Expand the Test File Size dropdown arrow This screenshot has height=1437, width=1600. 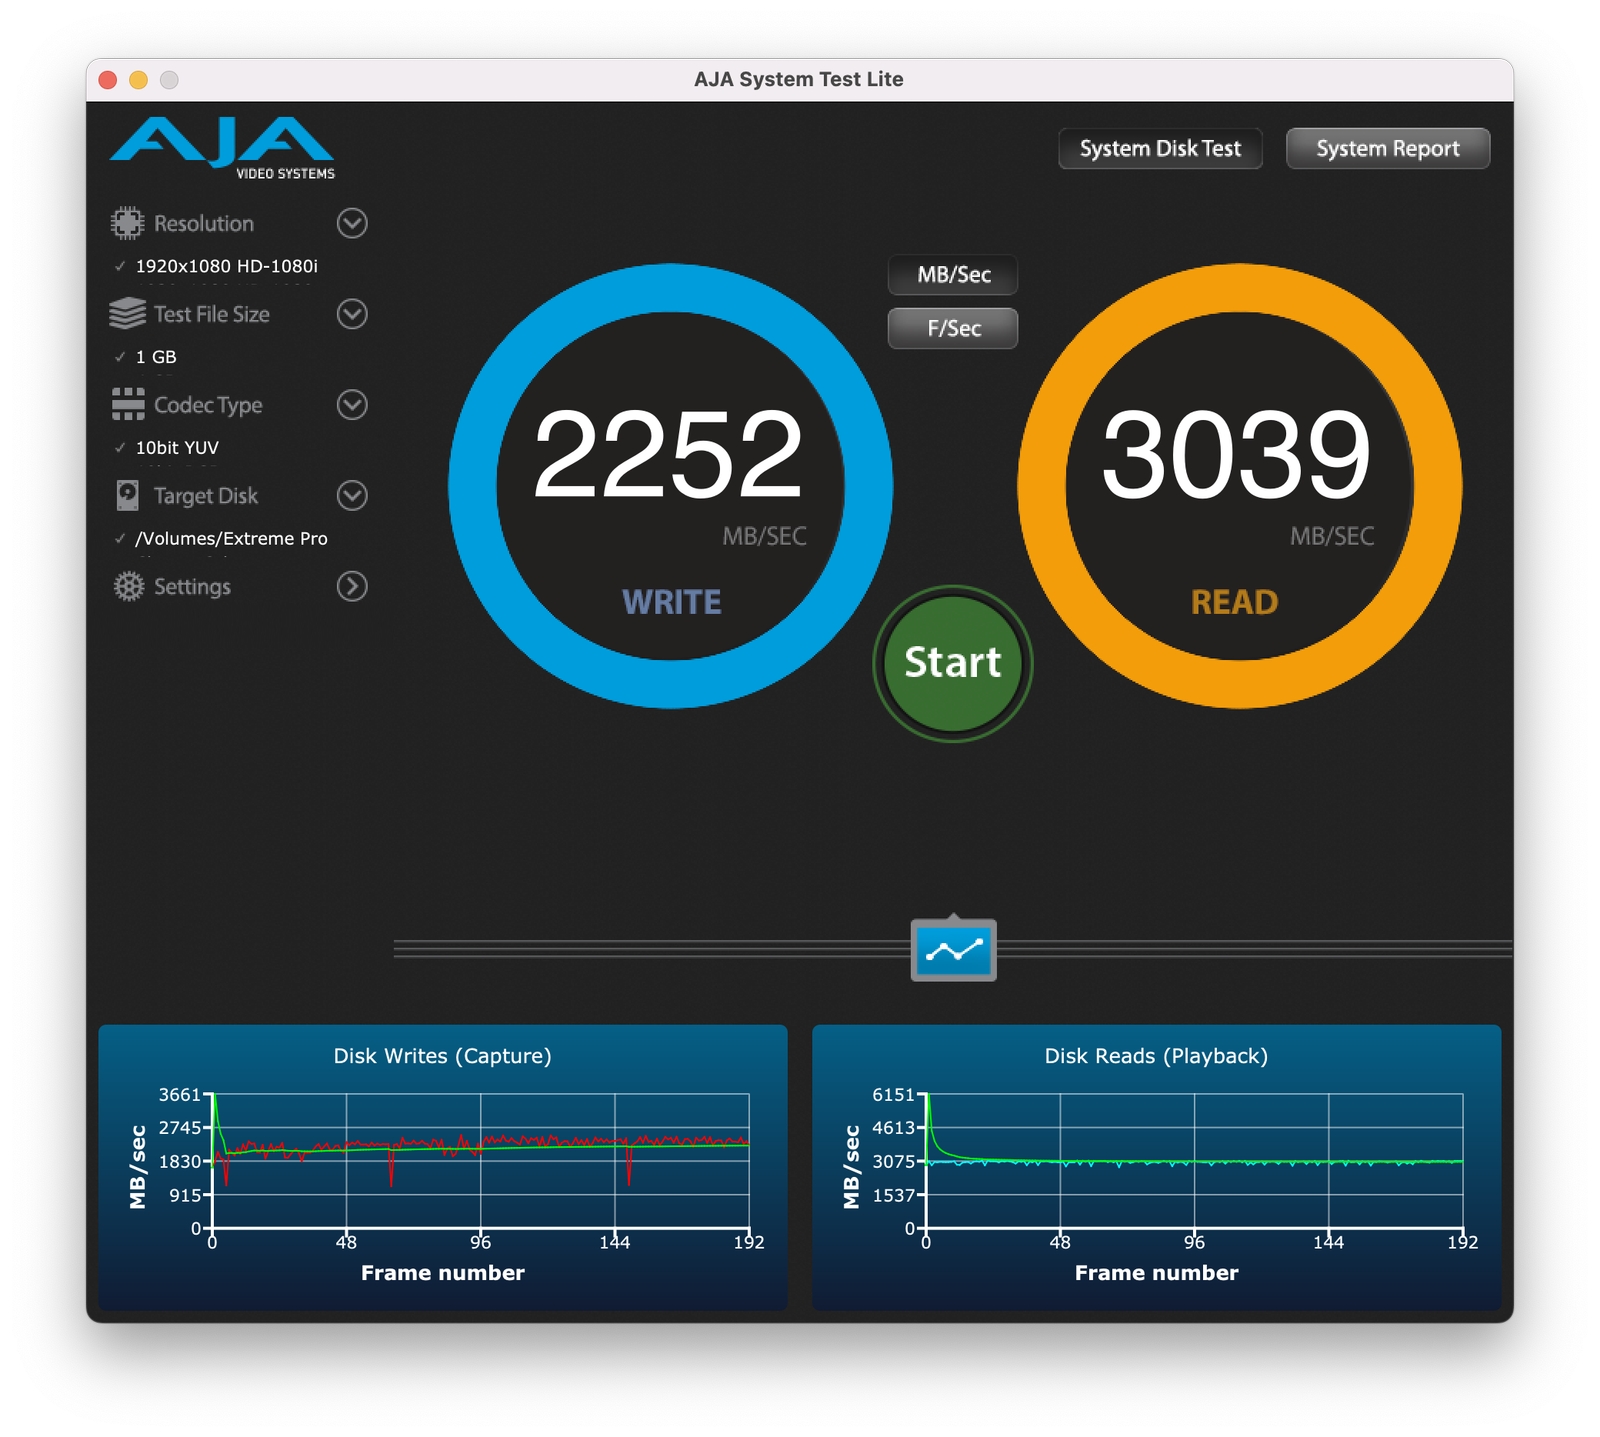coord(352,314)
